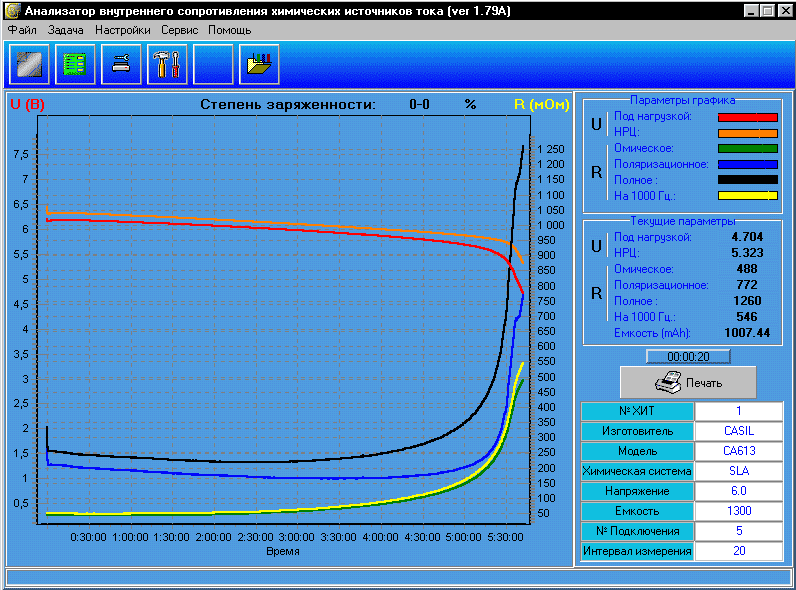796x590 pixels.
Task: Click the device connection toolbar icon
Action: (x=121, y=64)
